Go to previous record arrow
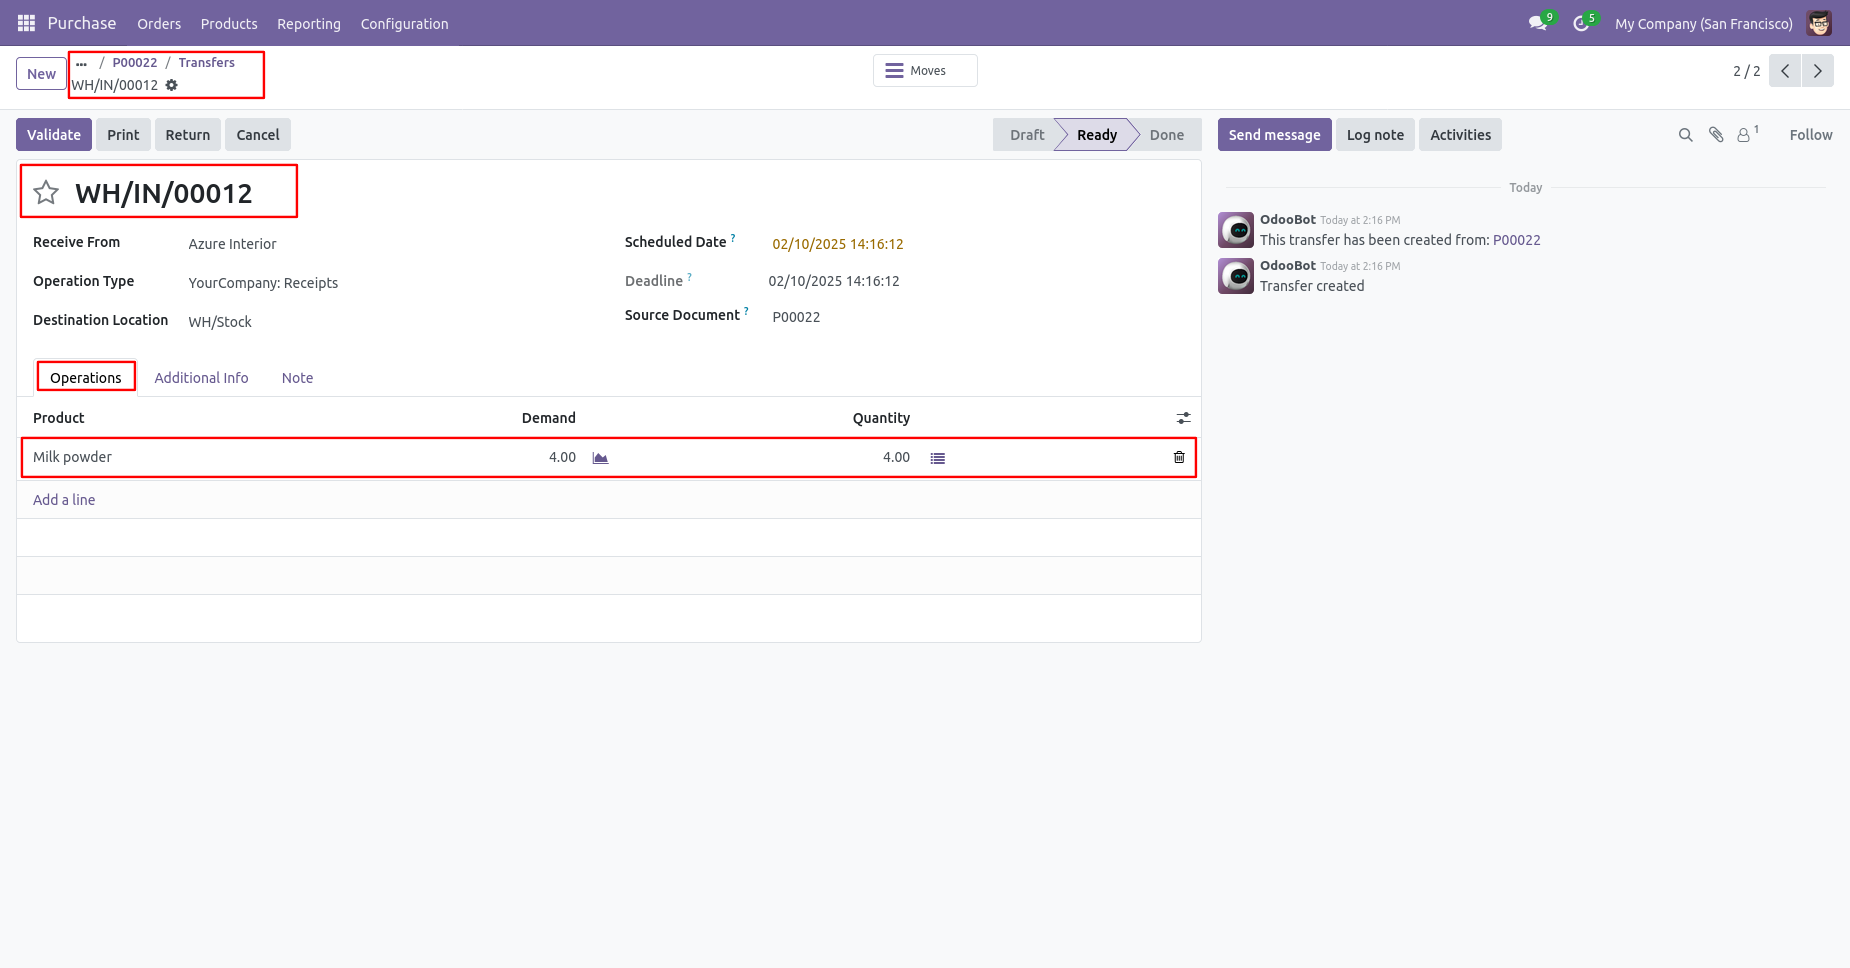 [1785, 71]
